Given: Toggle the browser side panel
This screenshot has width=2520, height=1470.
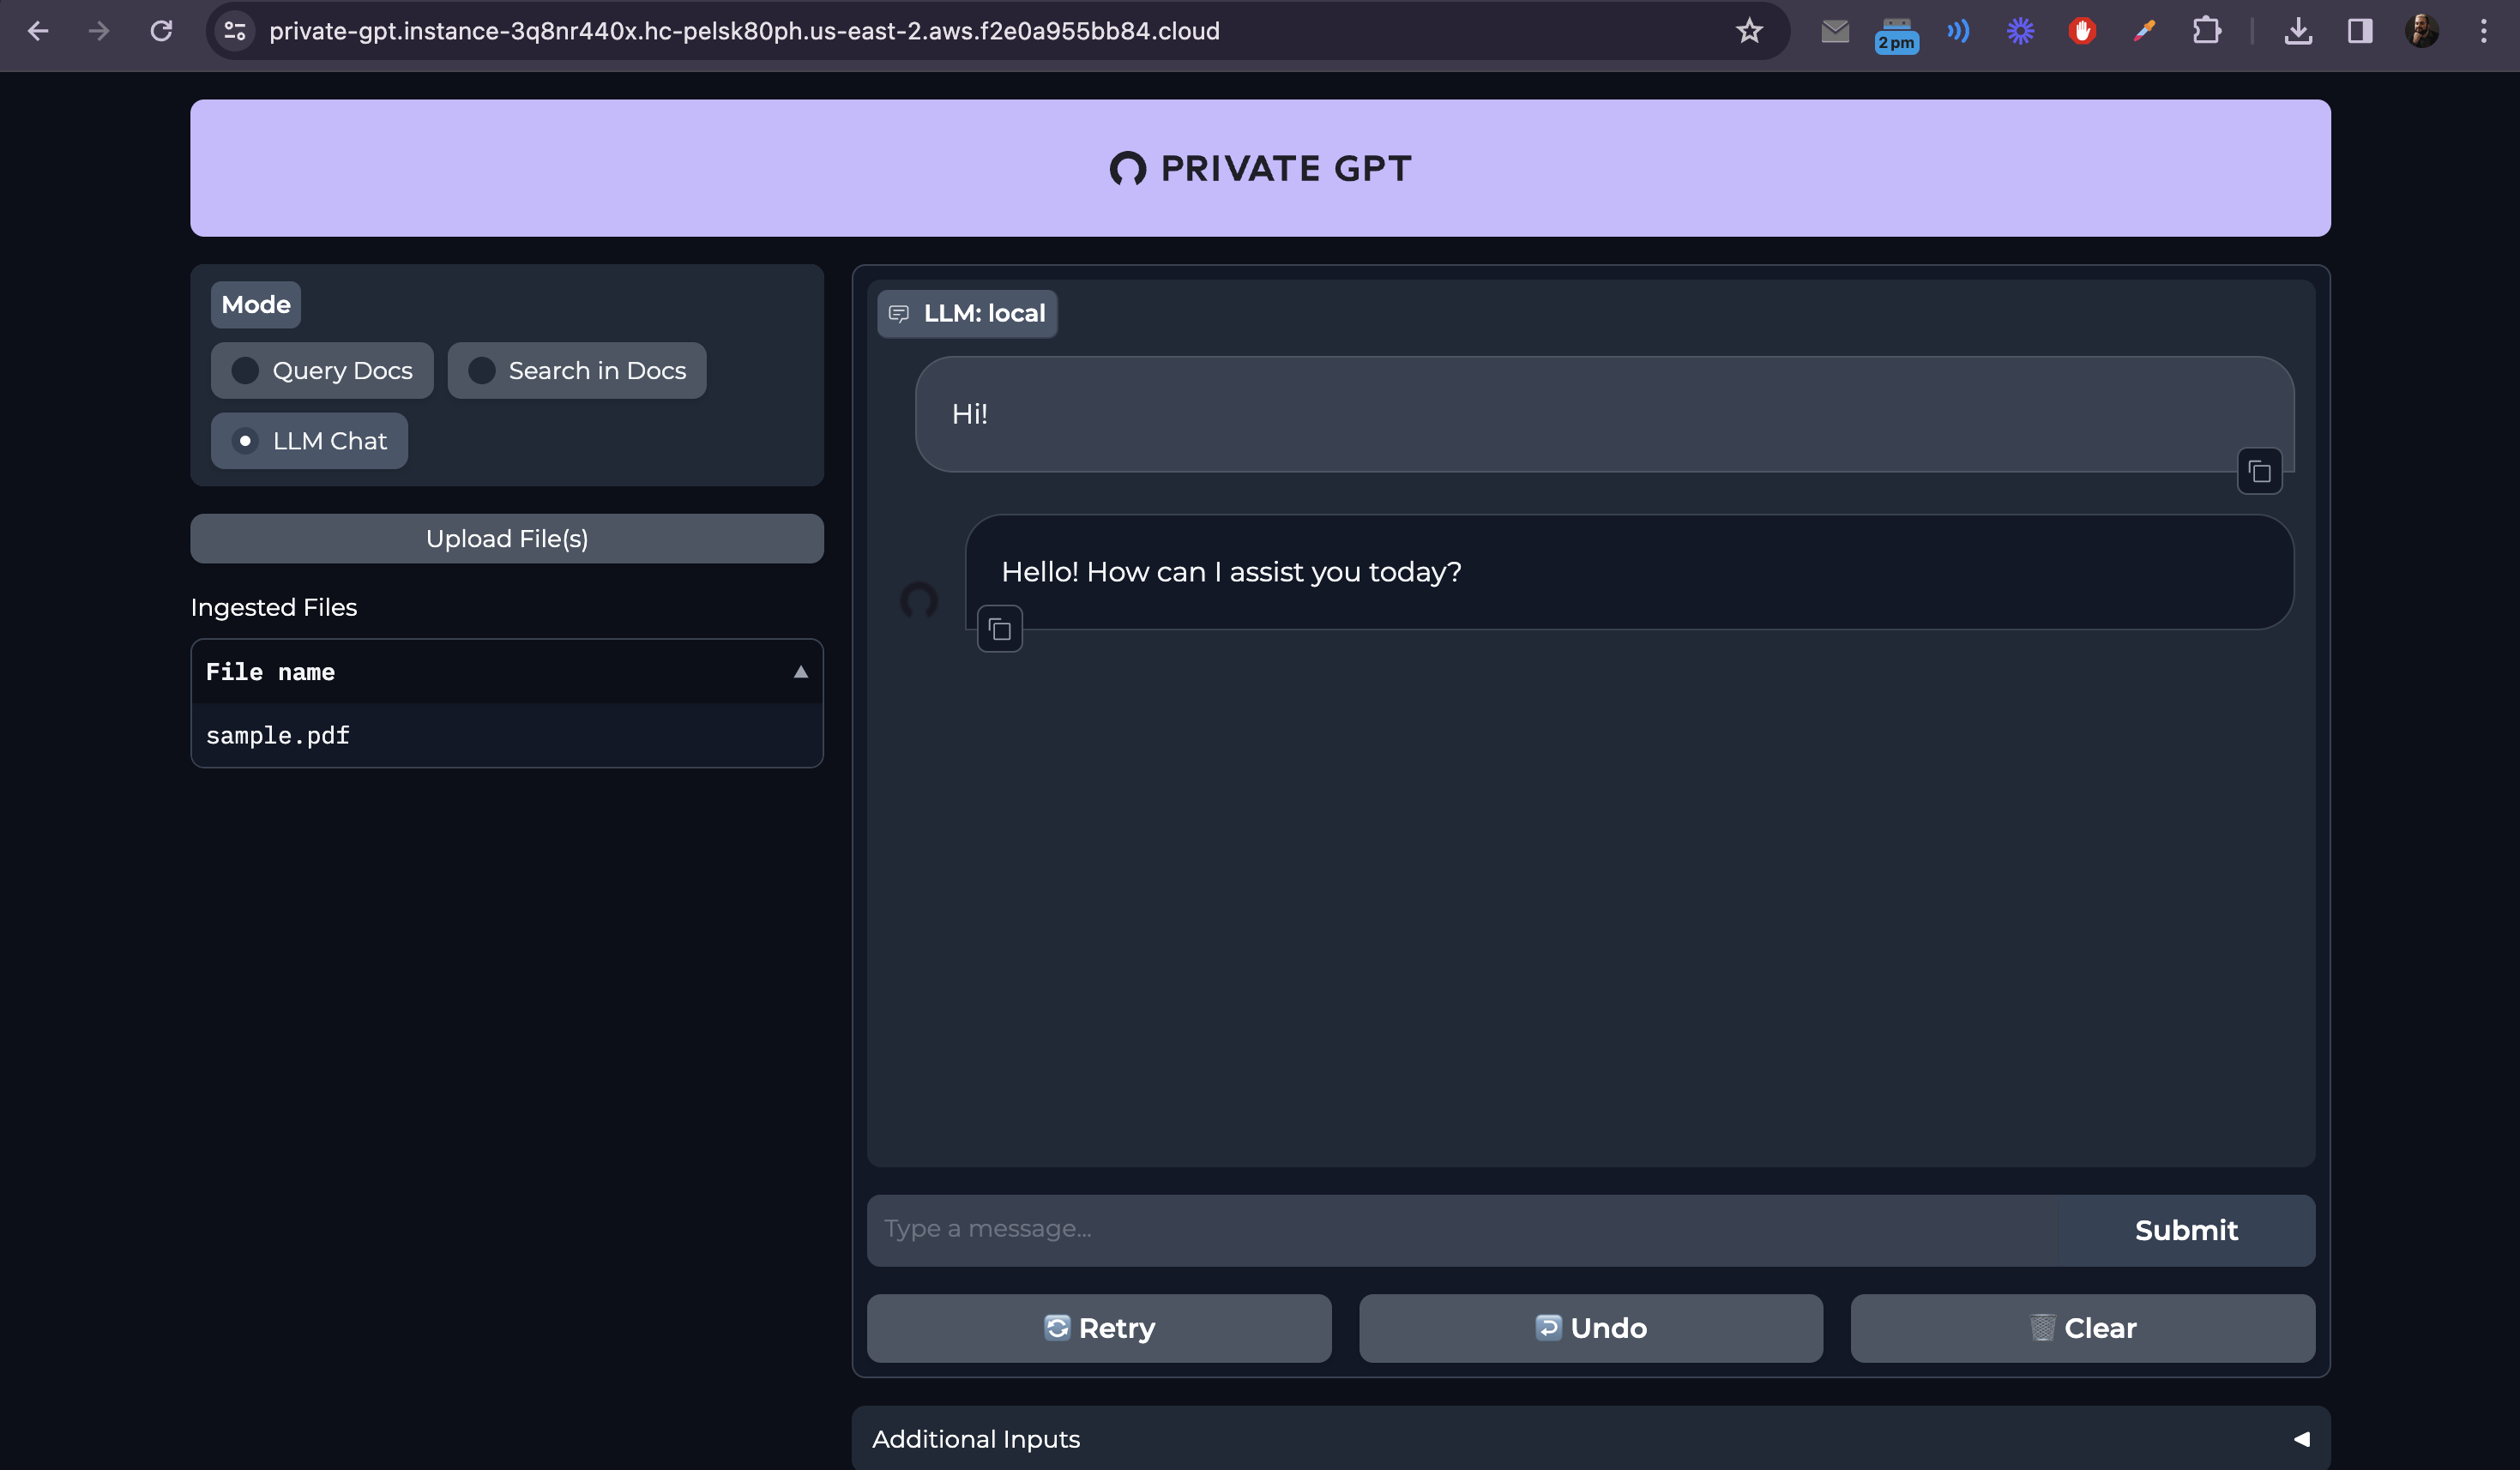Looking at the screenshot, I should tap(2360, 31).
